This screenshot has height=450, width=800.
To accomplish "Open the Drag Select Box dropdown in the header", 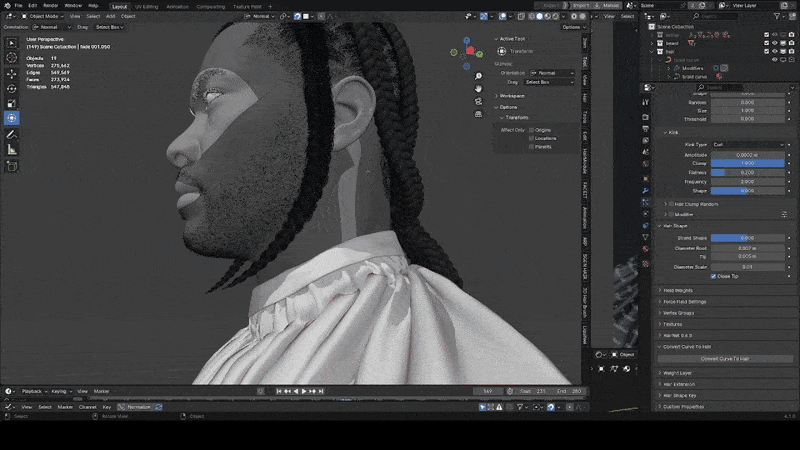I will pos(109,27).
